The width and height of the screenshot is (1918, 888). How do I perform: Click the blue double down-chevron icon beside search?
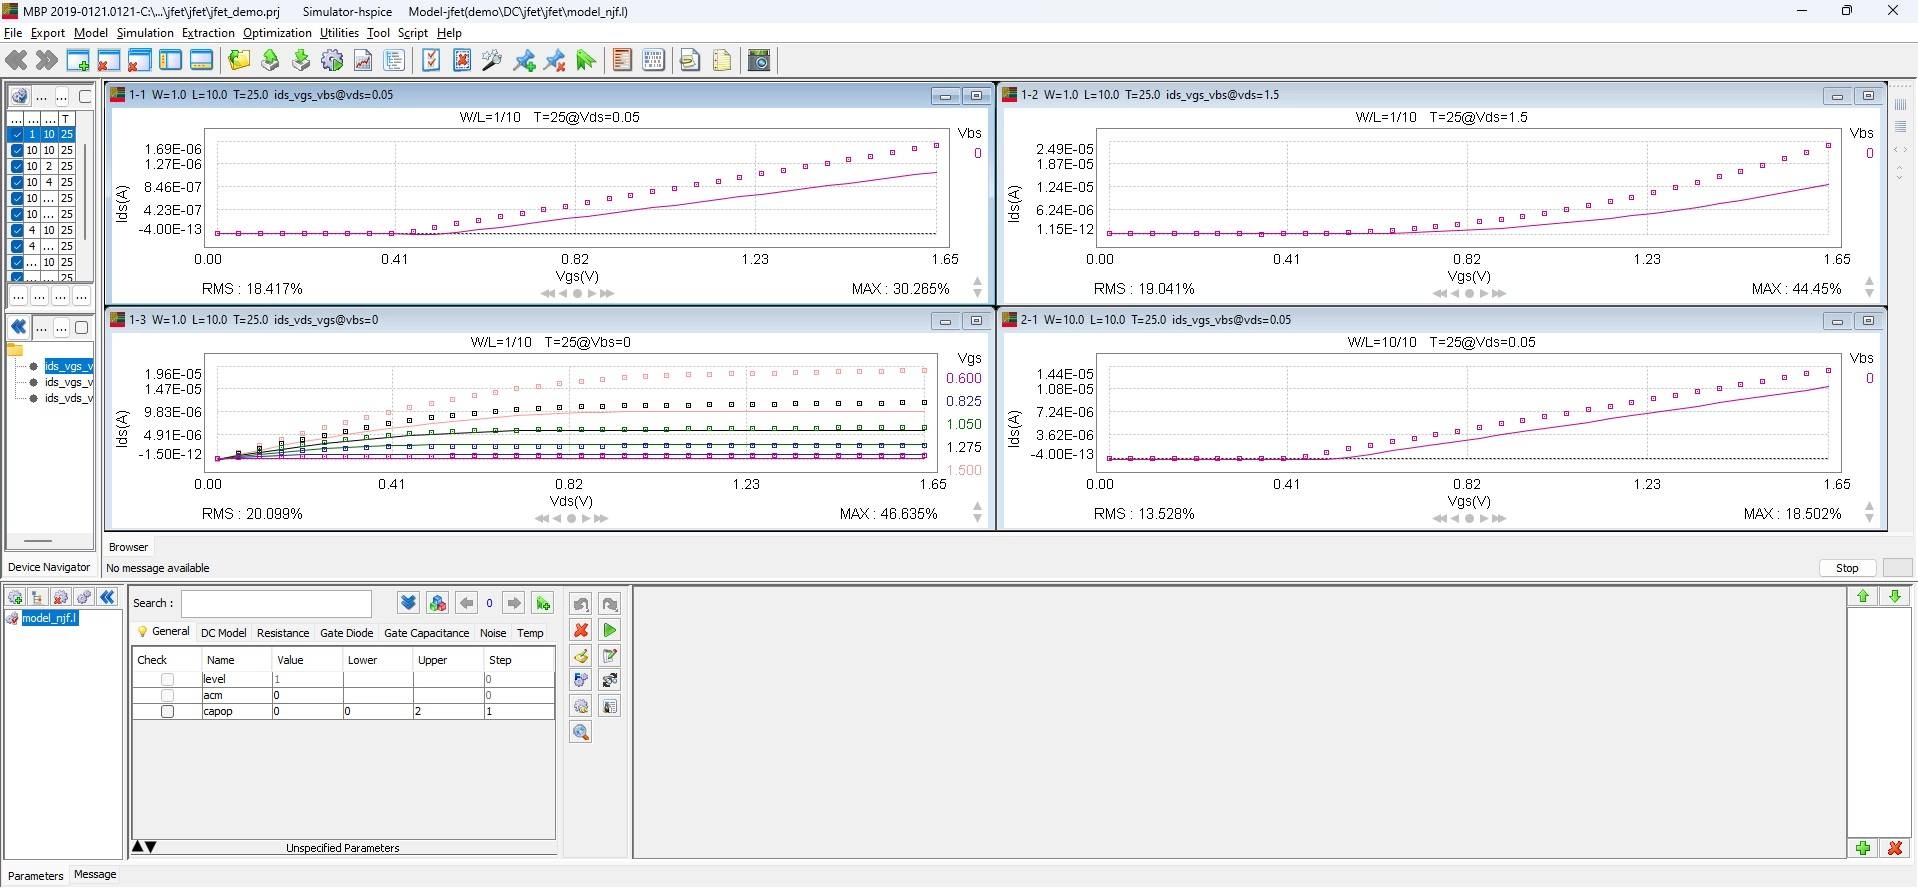point(408,603)
